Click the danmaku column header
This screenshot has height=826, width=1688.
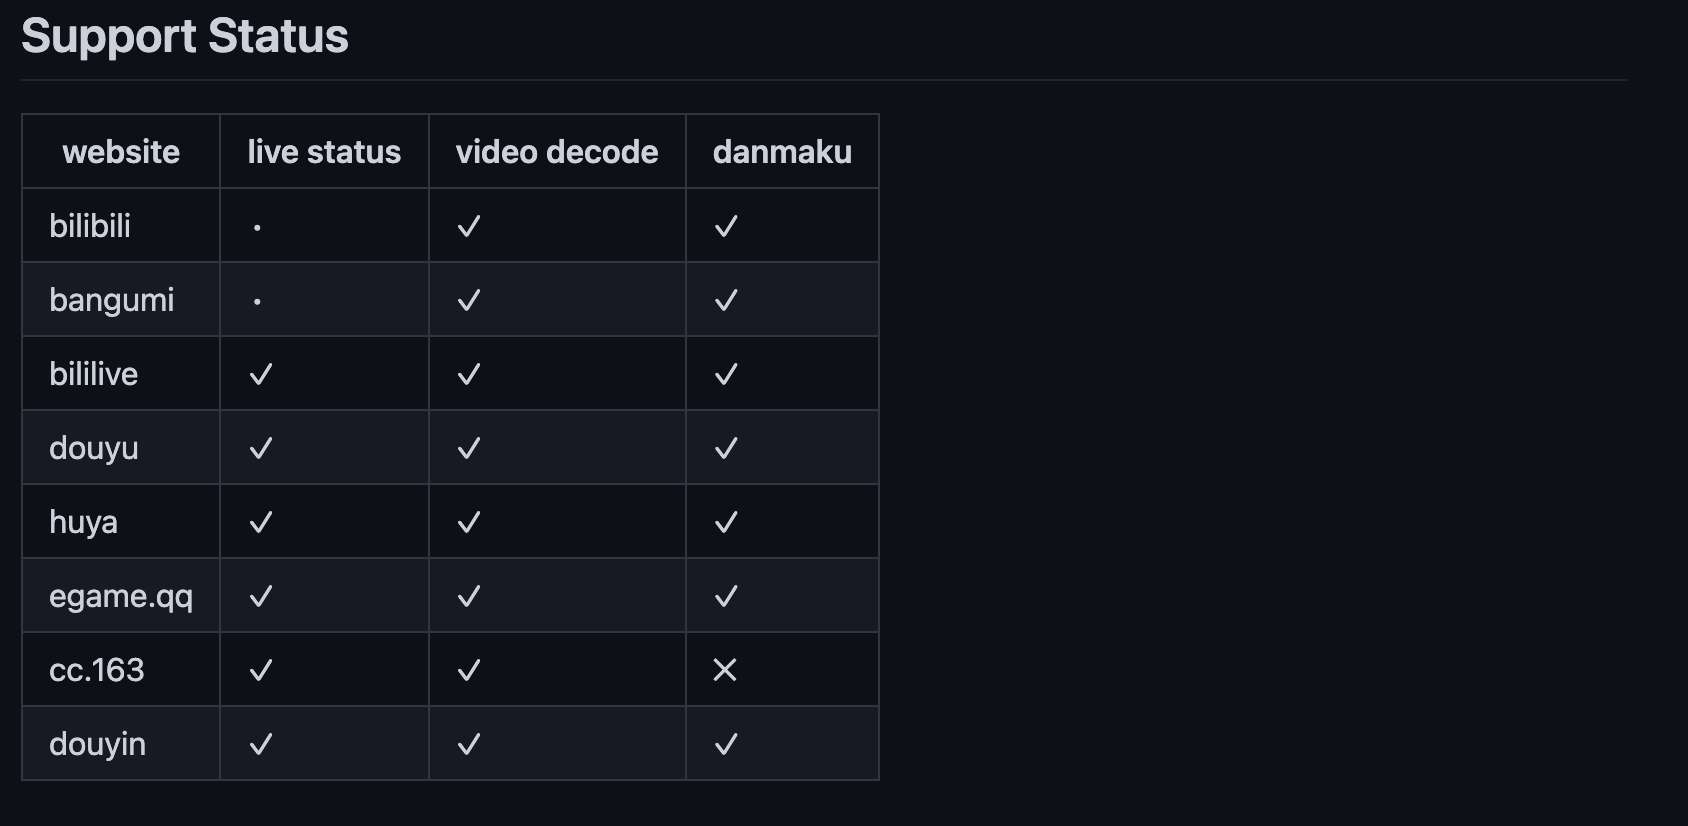[782, 152]
